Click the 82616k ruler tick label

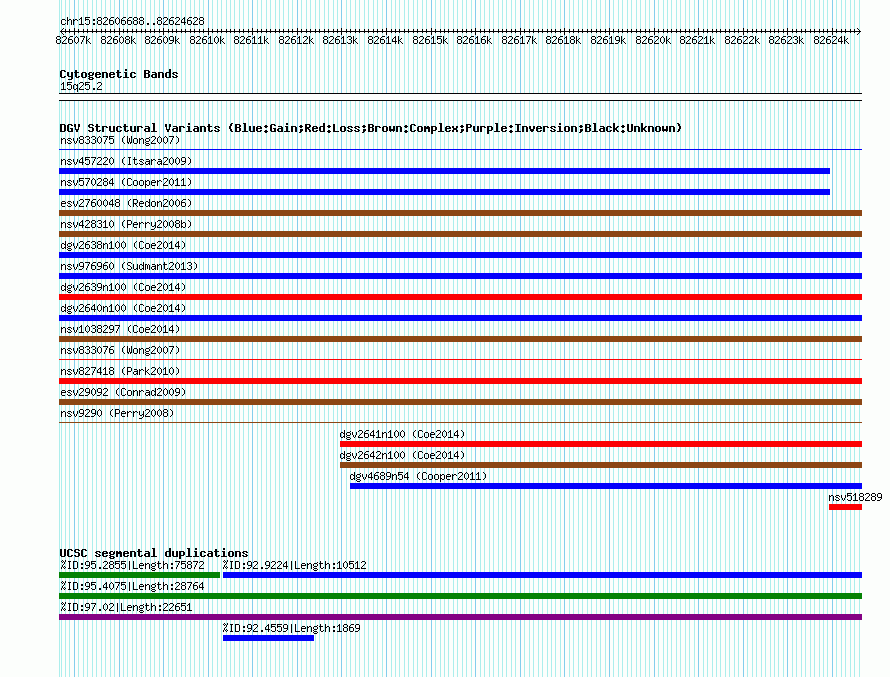point(474,40)
